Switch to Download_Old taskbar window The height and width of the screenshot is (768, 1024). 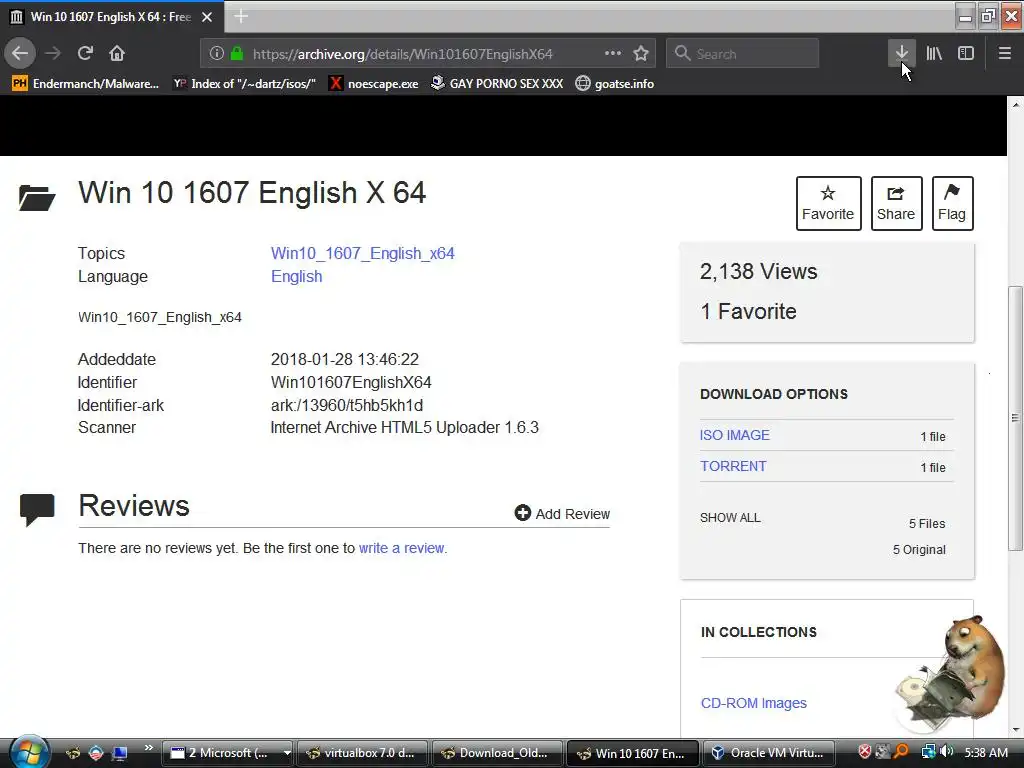(x=497, y=753)
